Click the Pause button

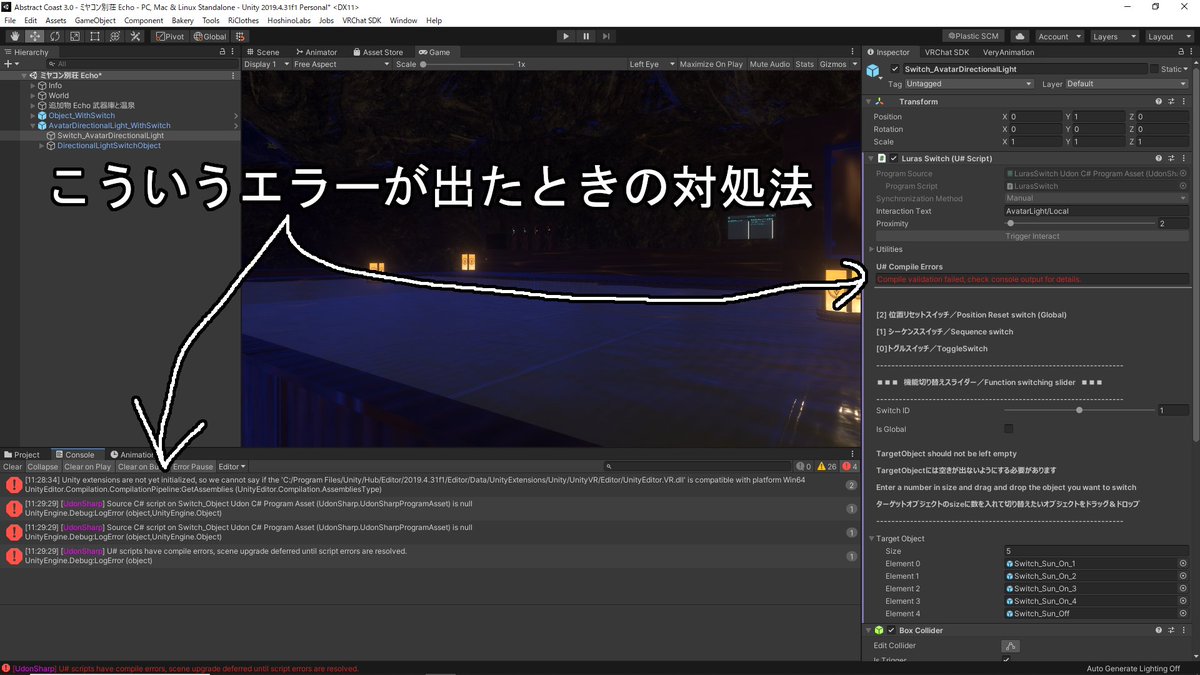point(586,36)
